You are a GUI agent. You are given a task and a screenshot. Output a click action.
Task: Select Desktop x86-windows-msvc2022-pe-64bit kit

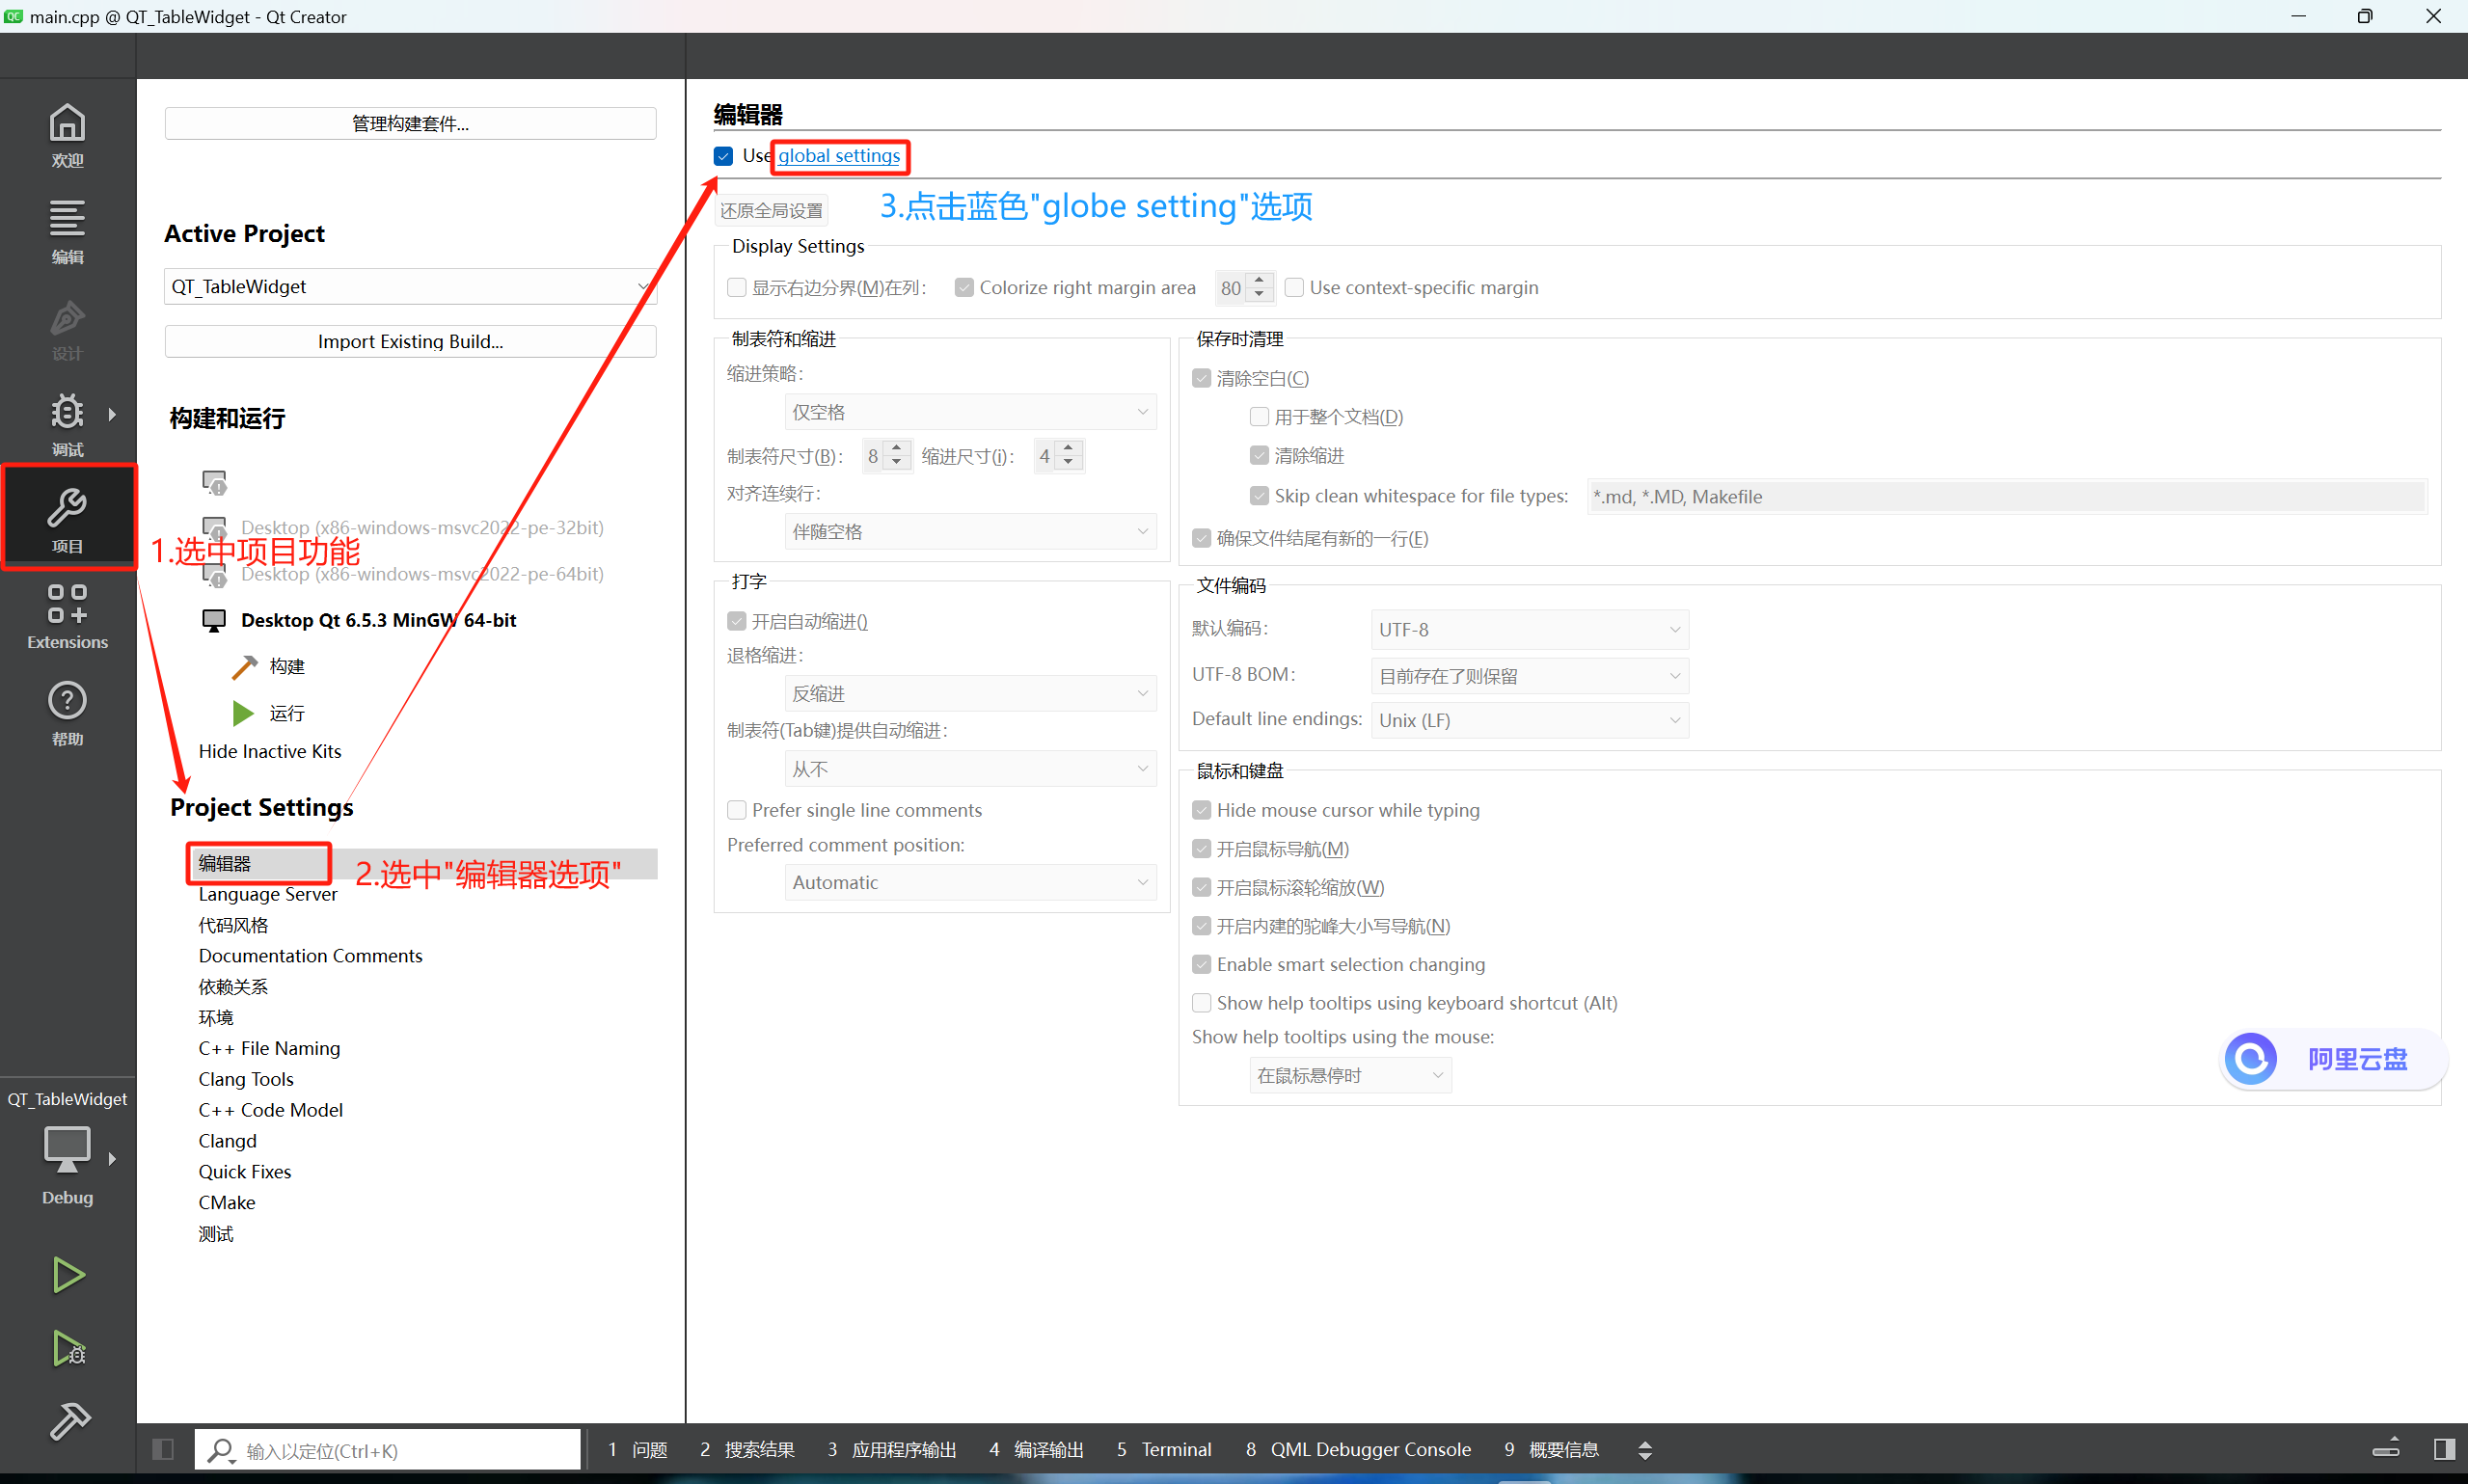click(x=421, y=574)
